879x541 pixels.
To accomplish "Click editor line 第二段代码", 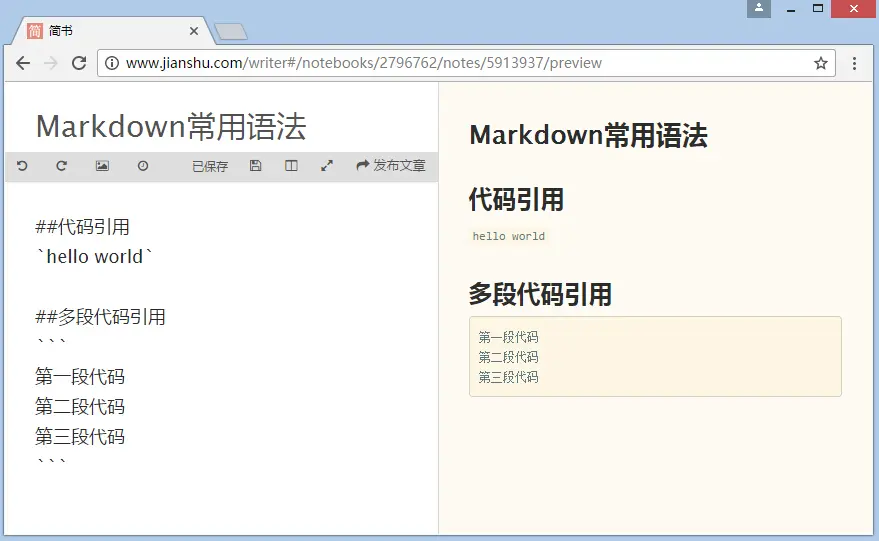I will [80, 406].
